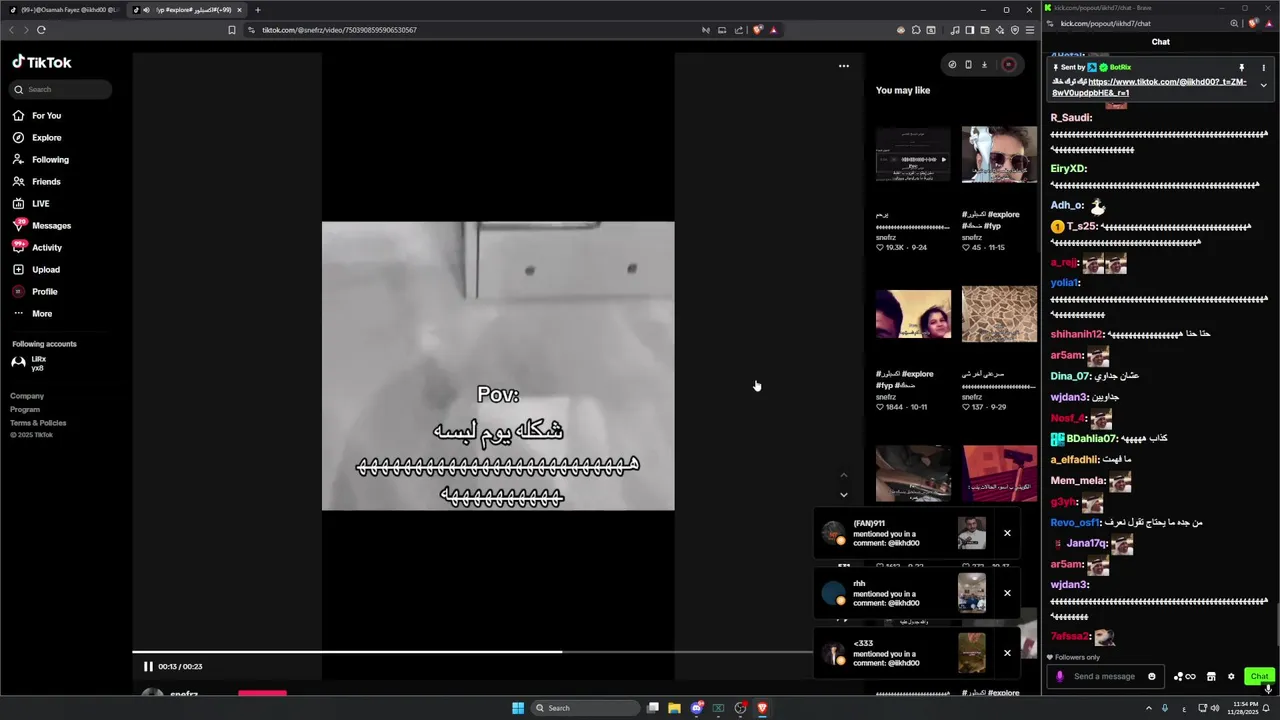The width and height of the screenshot is (1280, 720).
Task: Open the (FAN)911 mention notification
Action: pos(905,534)
